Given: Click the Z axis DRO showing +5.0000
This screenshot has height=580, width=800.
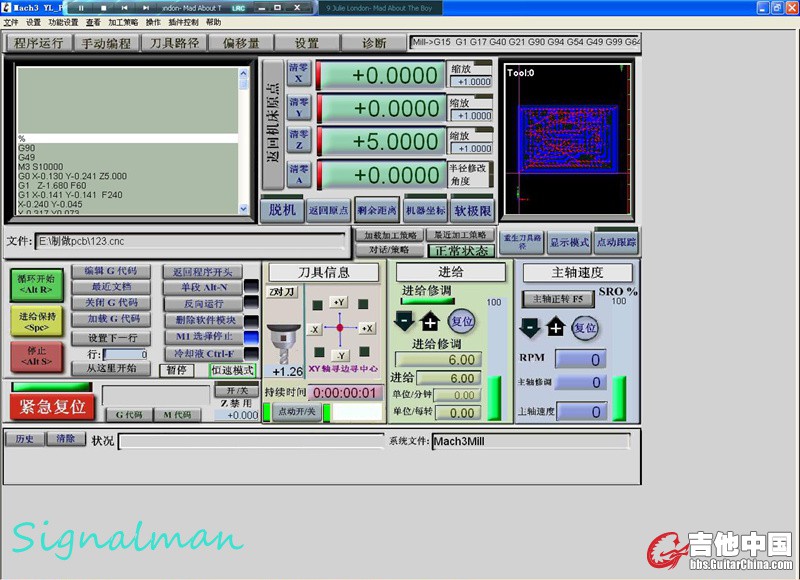Looking at the screenshot, I should click(383, 141).
